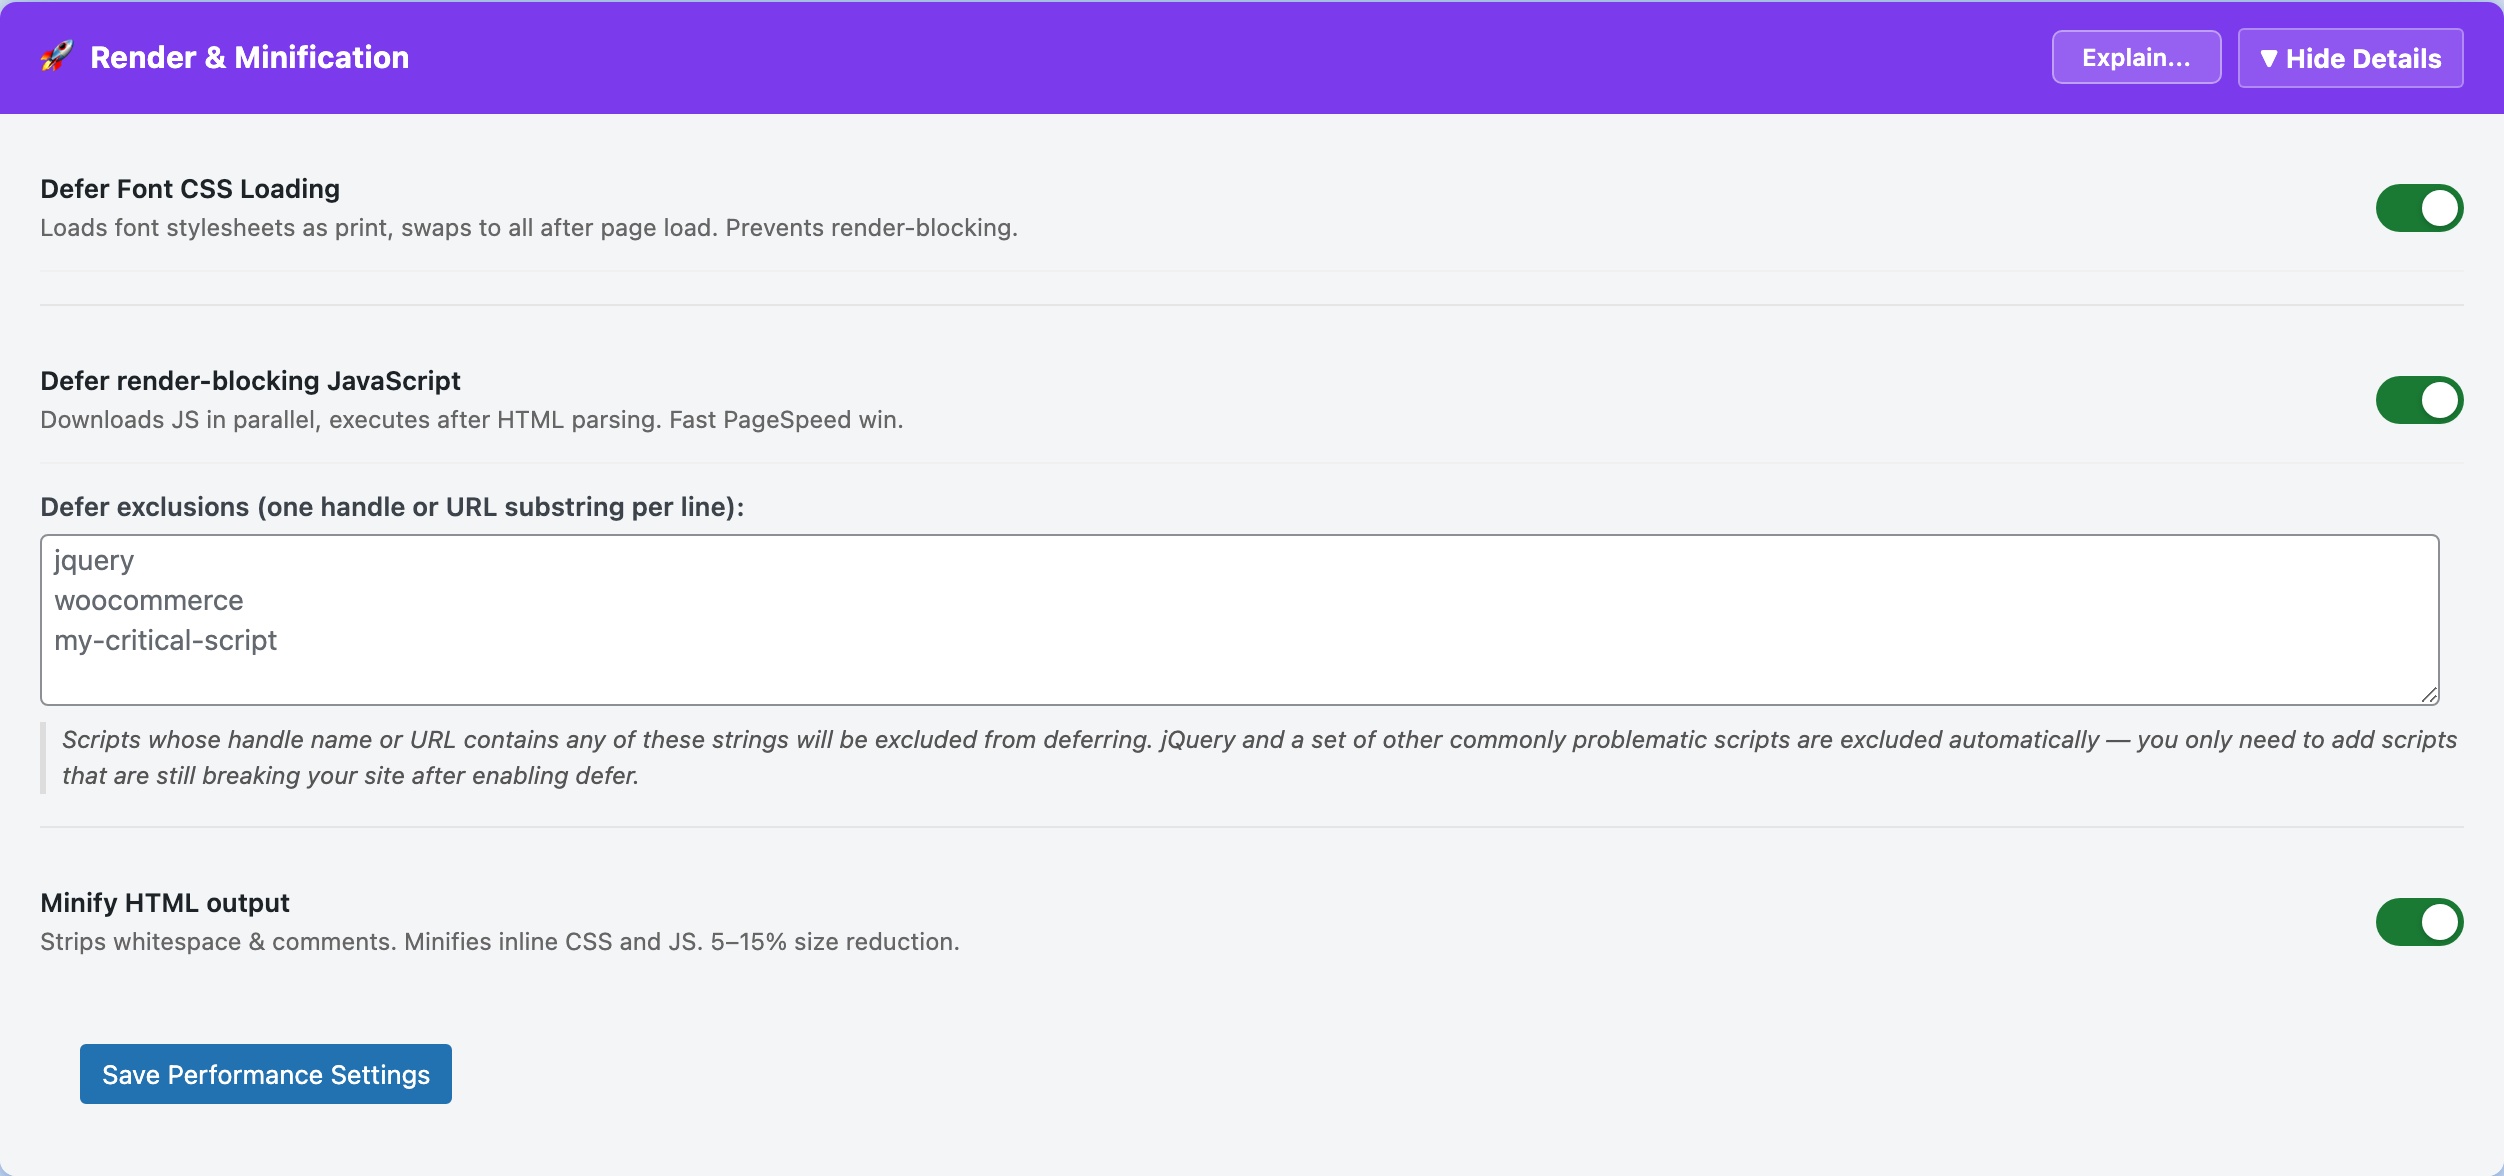Click the italic help text below exclusions

click(1250, 755)
